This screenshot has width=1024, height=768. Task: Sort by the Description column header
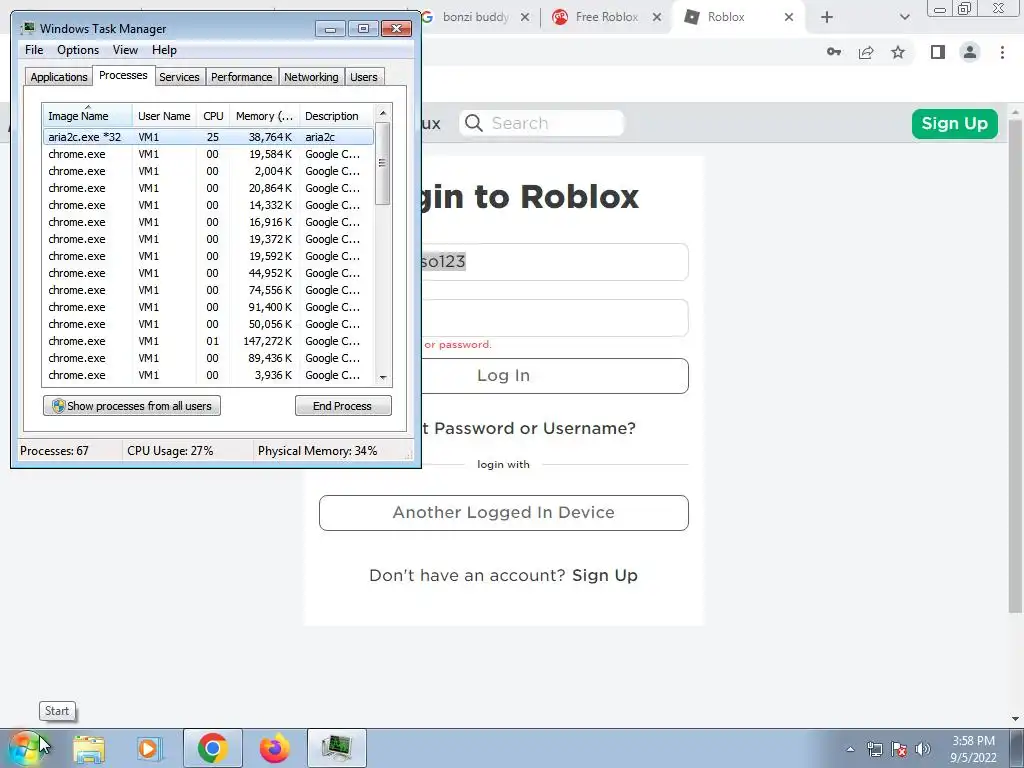coord(336,116)
